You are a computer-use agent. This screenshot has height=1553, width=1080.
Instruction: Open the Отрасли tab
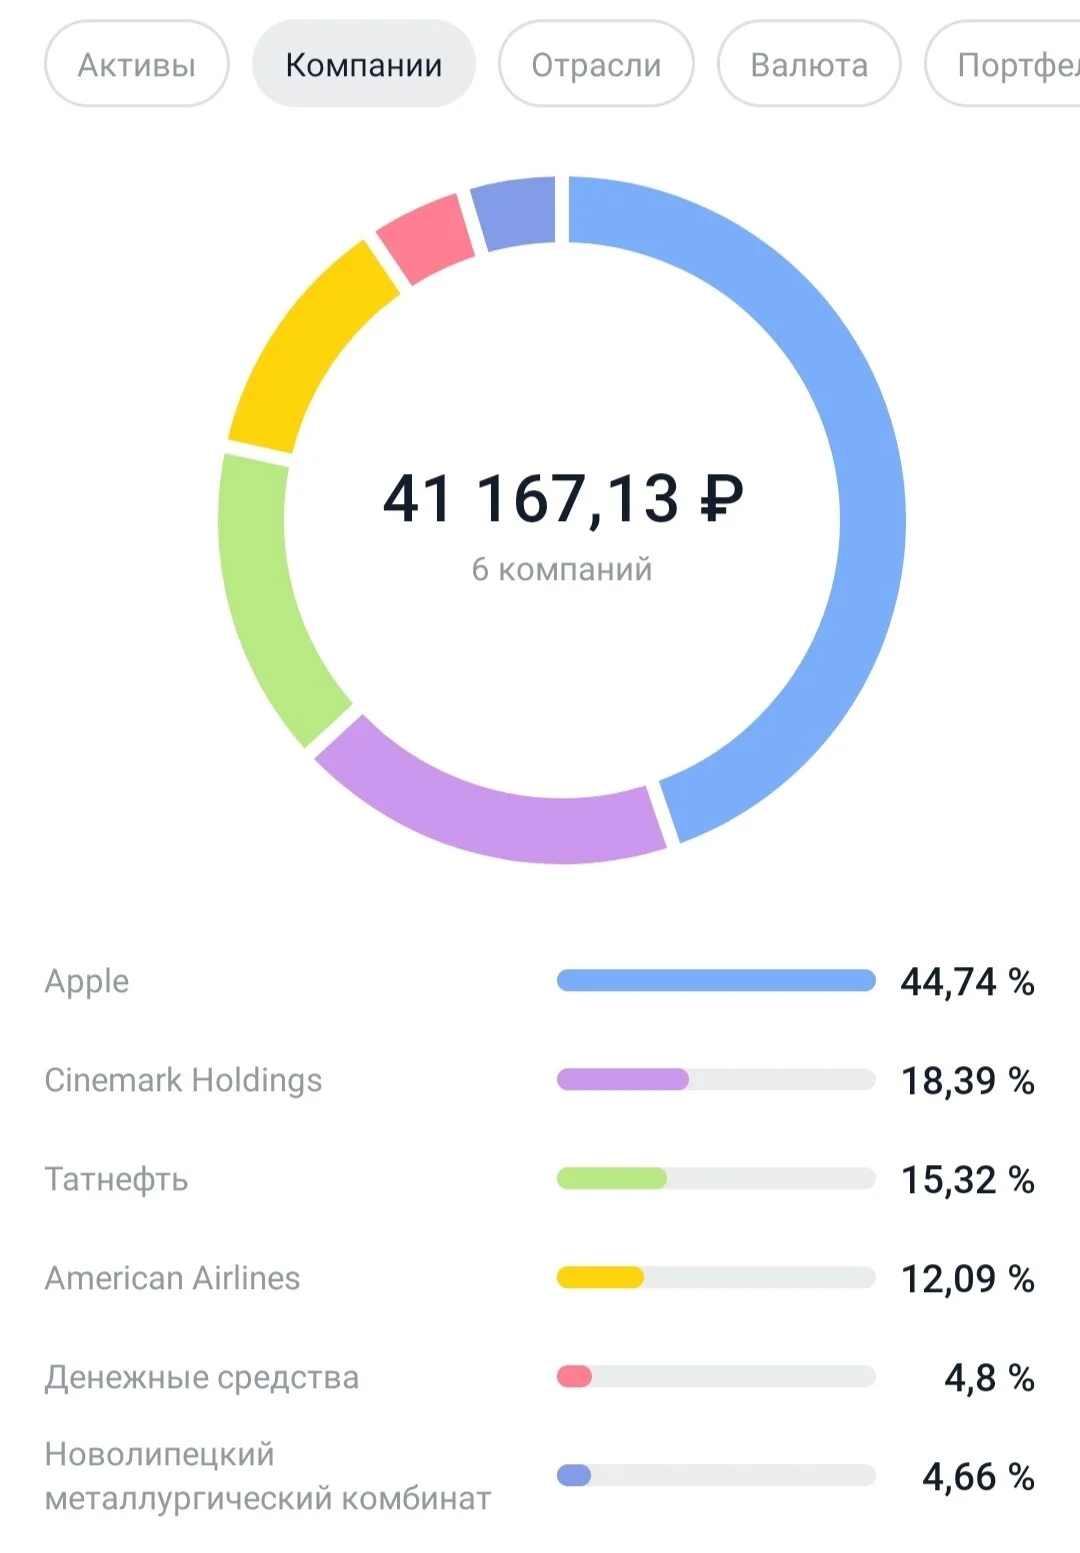(596, 64)
